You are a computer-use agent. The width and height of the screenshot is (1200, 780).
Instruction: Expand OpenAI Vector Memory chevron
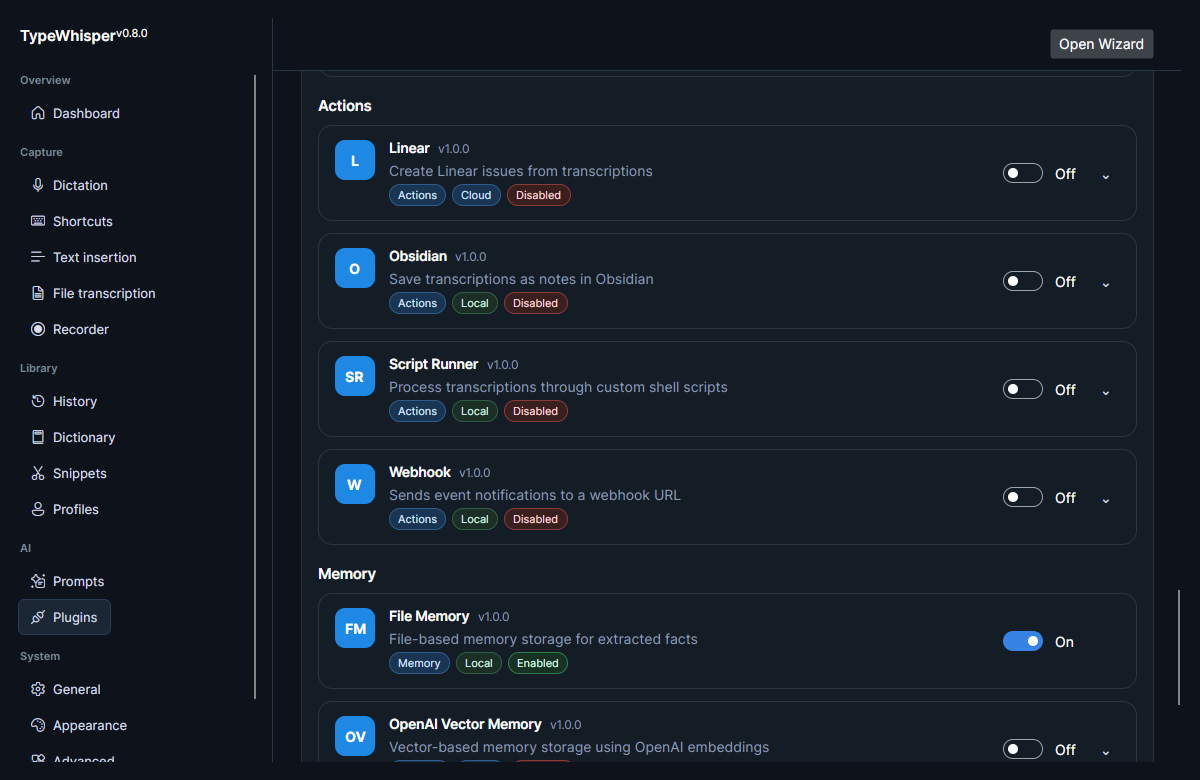(1105, 751)
